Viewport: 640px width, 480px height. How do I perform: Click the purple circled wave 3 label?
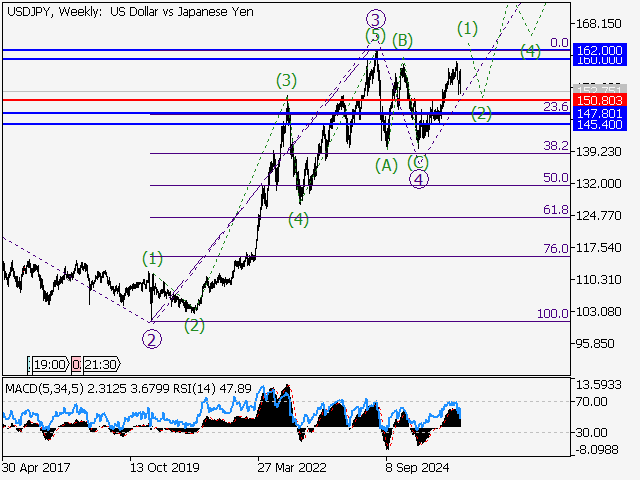click(375, 18)
